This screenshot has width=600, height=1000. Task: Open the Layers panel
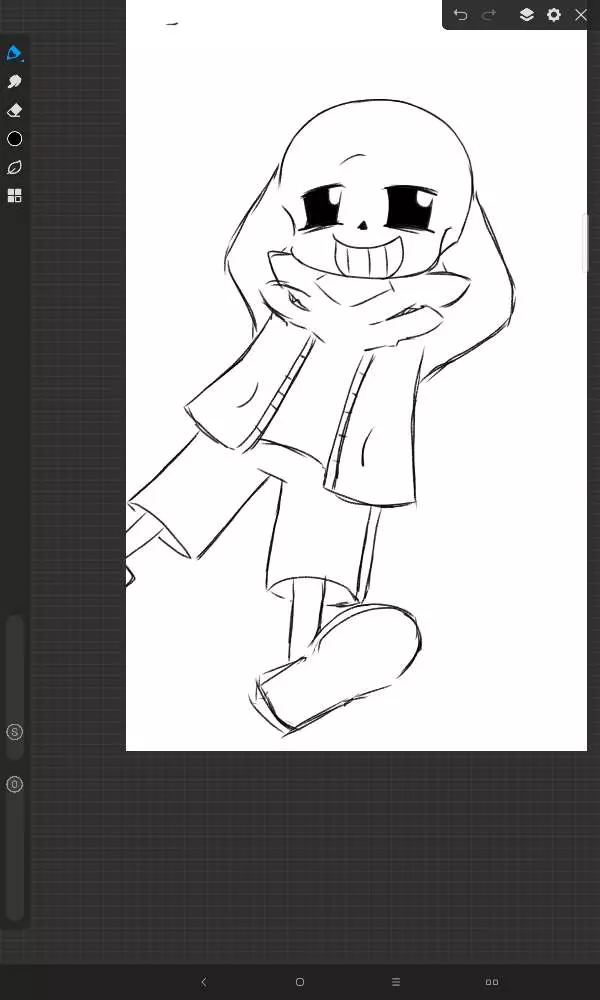(526, 15)
